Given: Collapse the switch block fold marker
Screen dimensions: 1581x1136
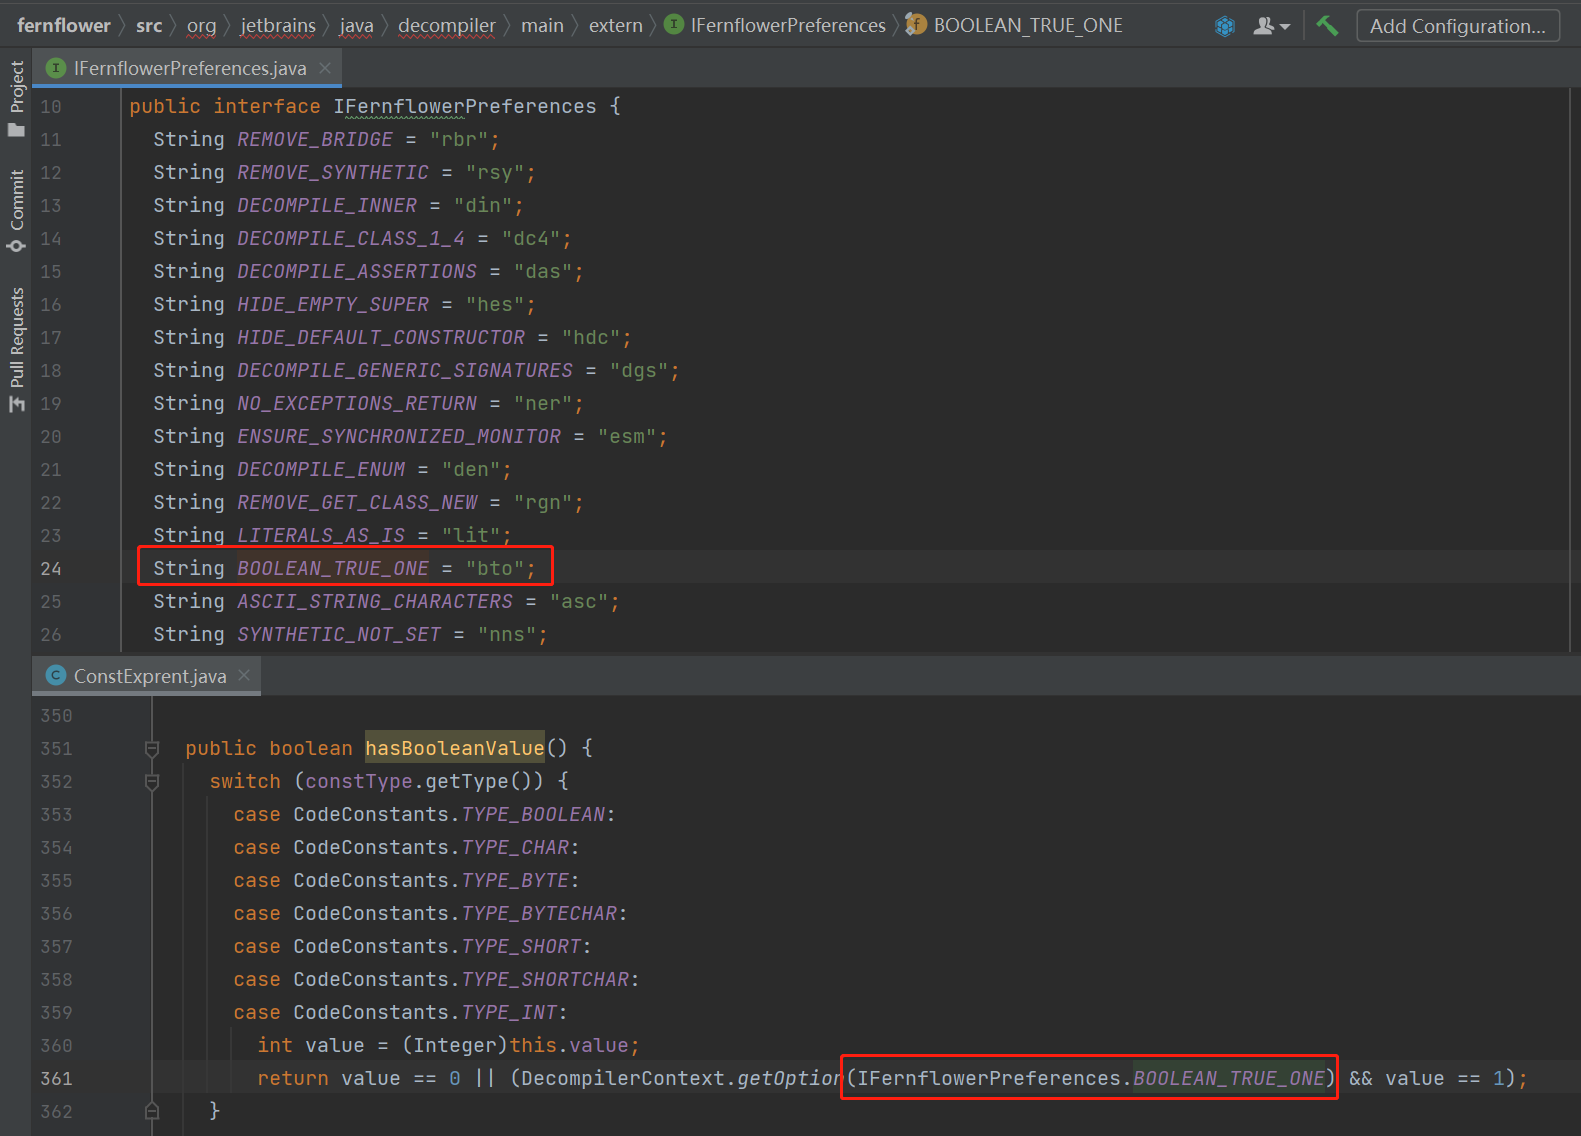Looking at the screenshot, I should pos(152,781).
